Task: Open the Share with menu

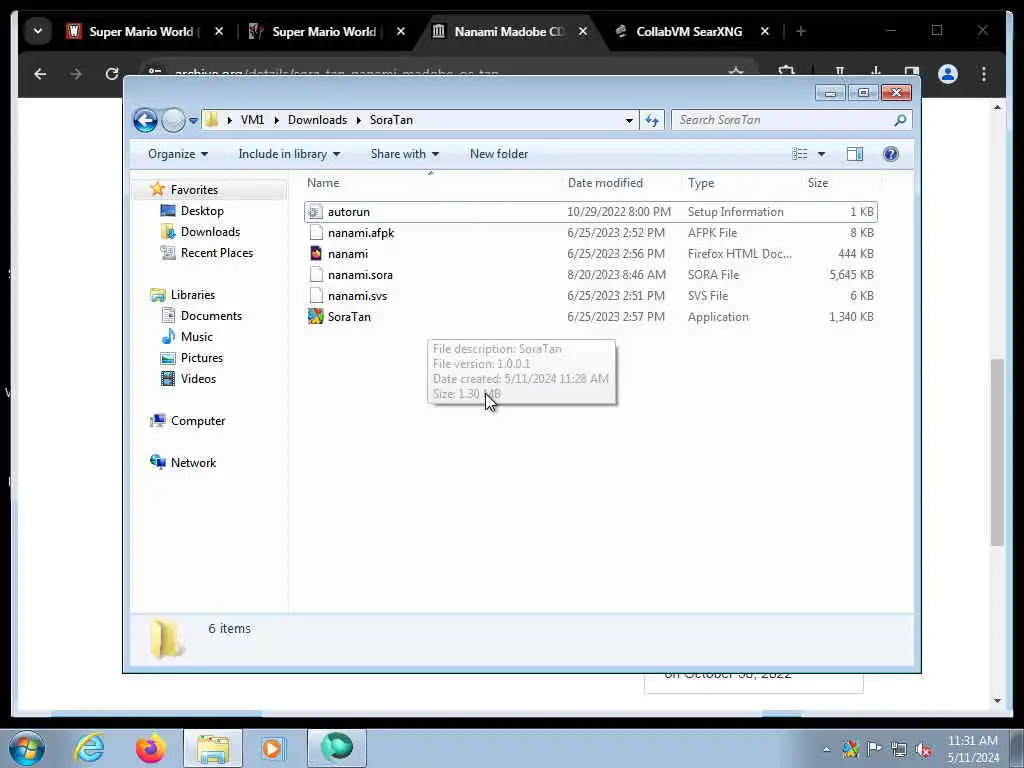Action: (404, 154)
